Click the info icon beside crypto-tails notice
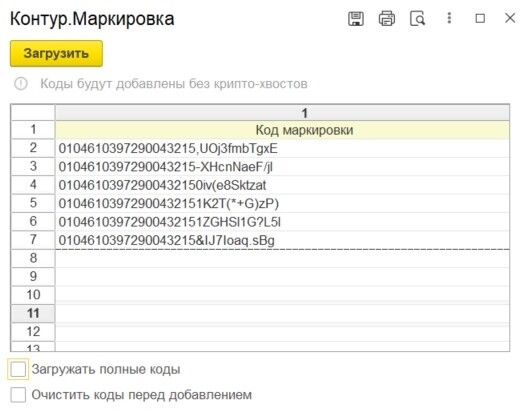The width and height of the screenshot is (528, 414). (x=21, y=84)
